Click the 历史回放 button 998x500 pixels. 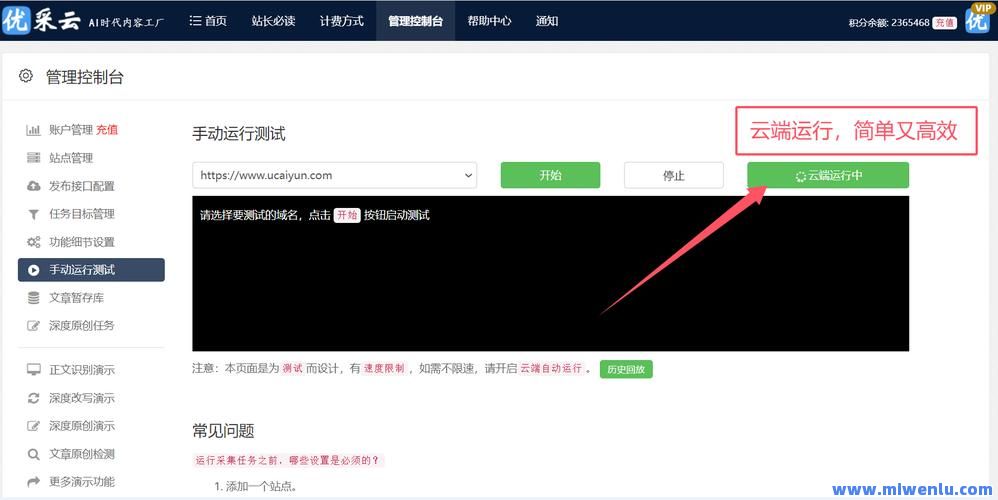click(626, 369)
